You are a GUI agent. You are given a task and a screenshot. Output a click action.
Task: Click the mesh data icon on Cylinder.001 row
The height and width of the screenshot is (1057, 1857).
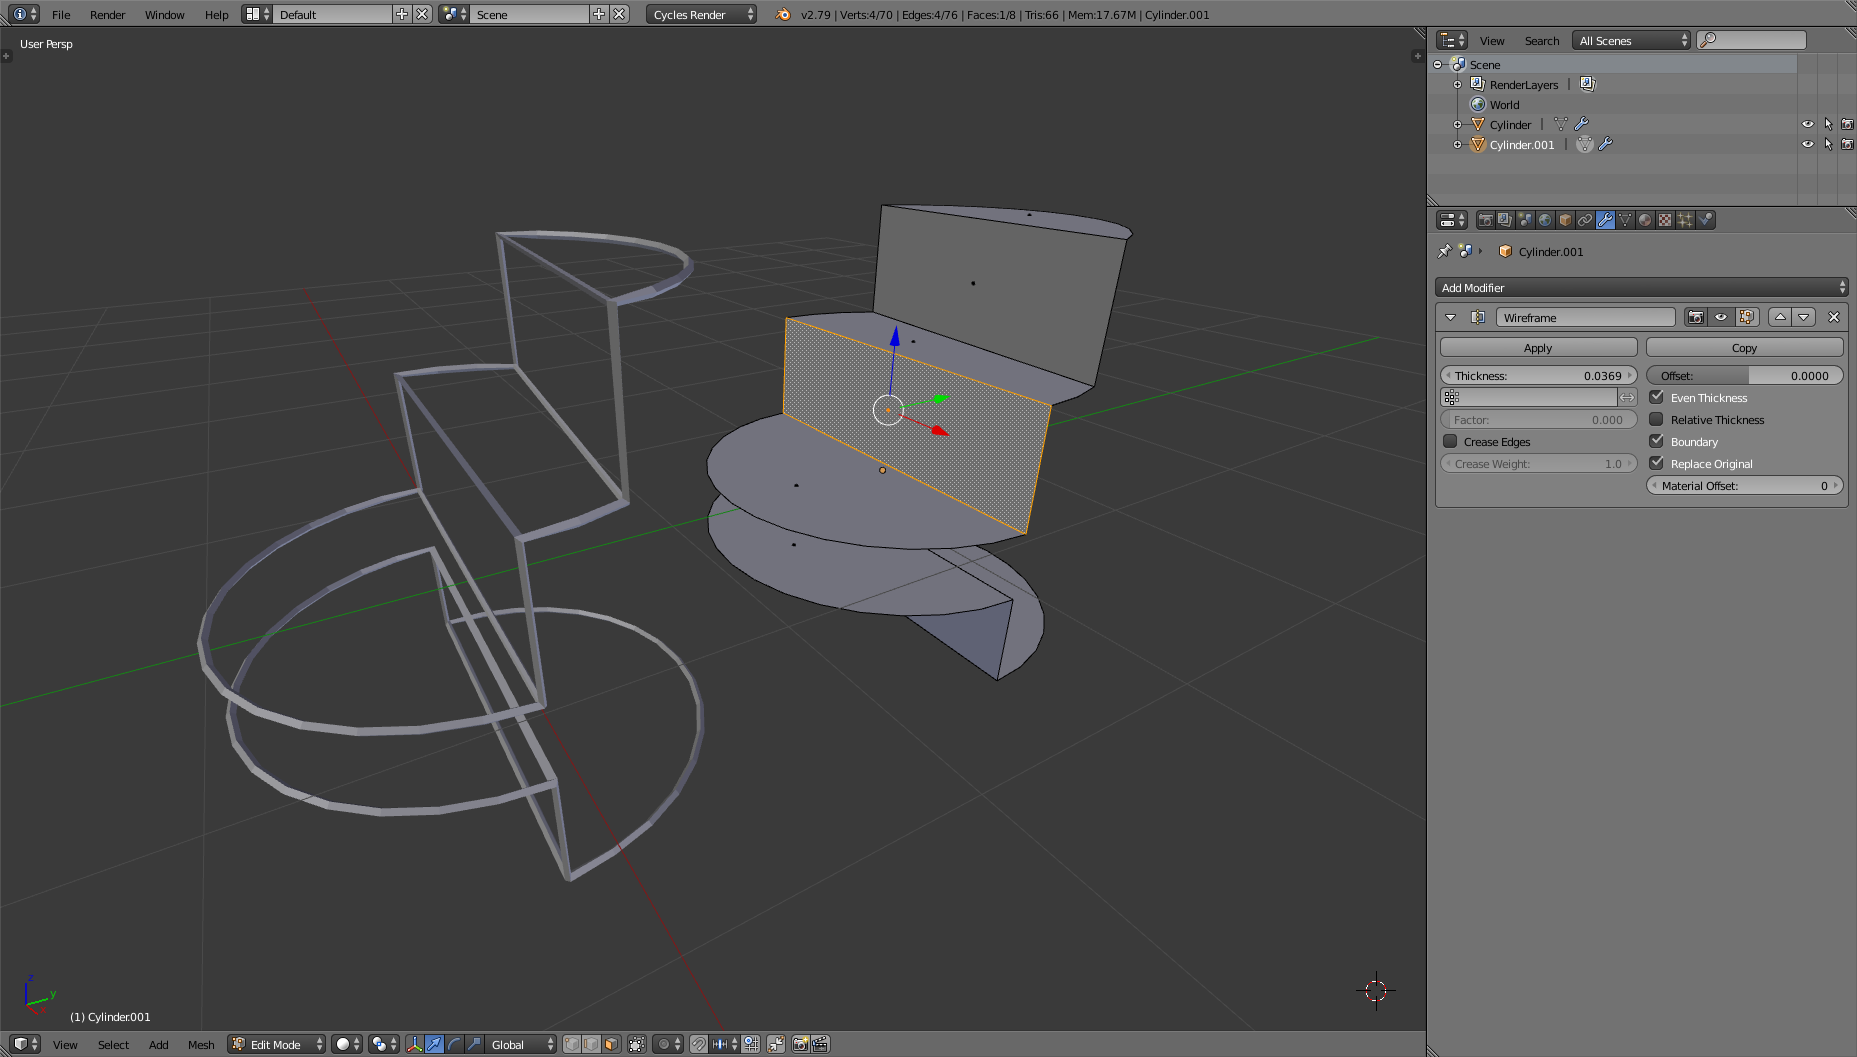[x=1585, y=144]
